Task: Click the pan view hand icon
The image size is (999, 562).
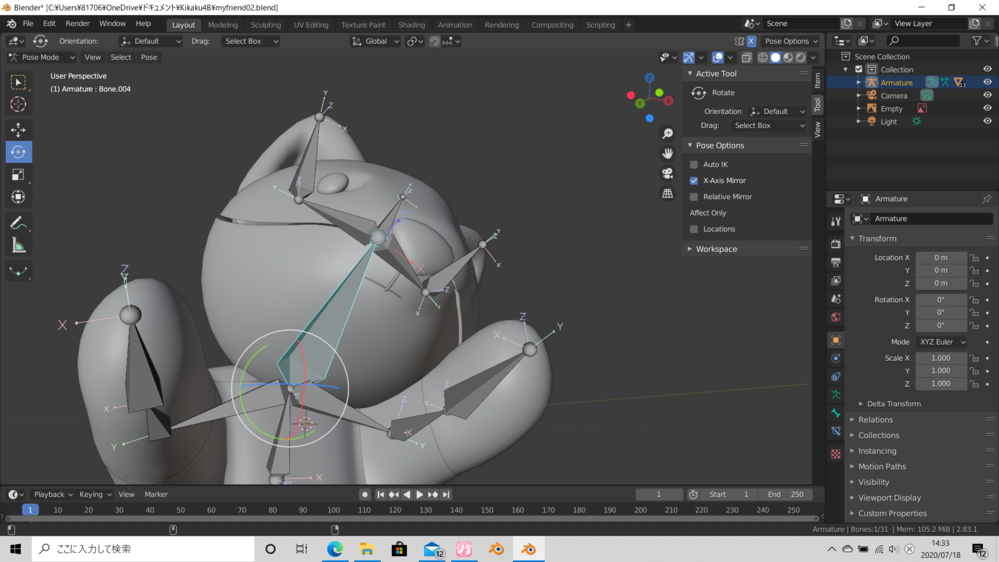Action: pos(667,154)
